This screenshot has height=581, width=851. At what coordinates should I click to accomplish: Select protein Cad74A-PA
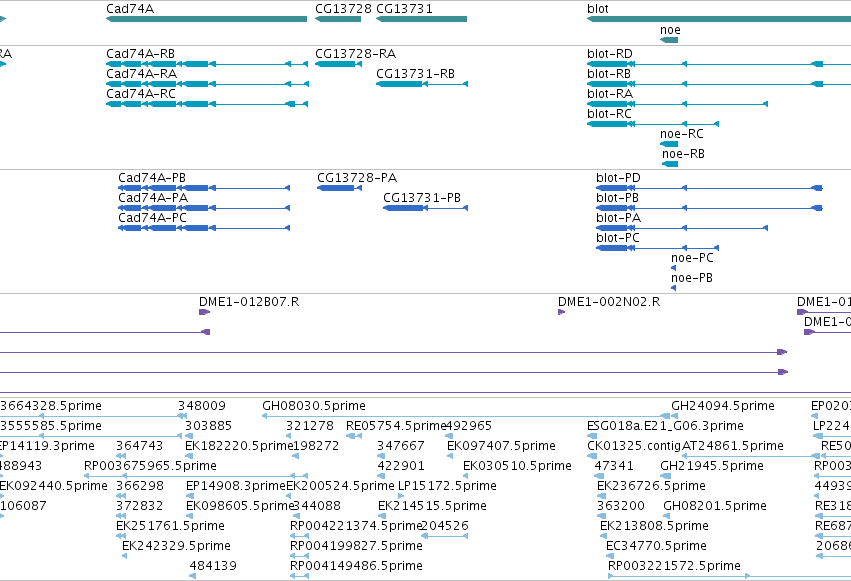pyautogui.click(x=153, y=198)
